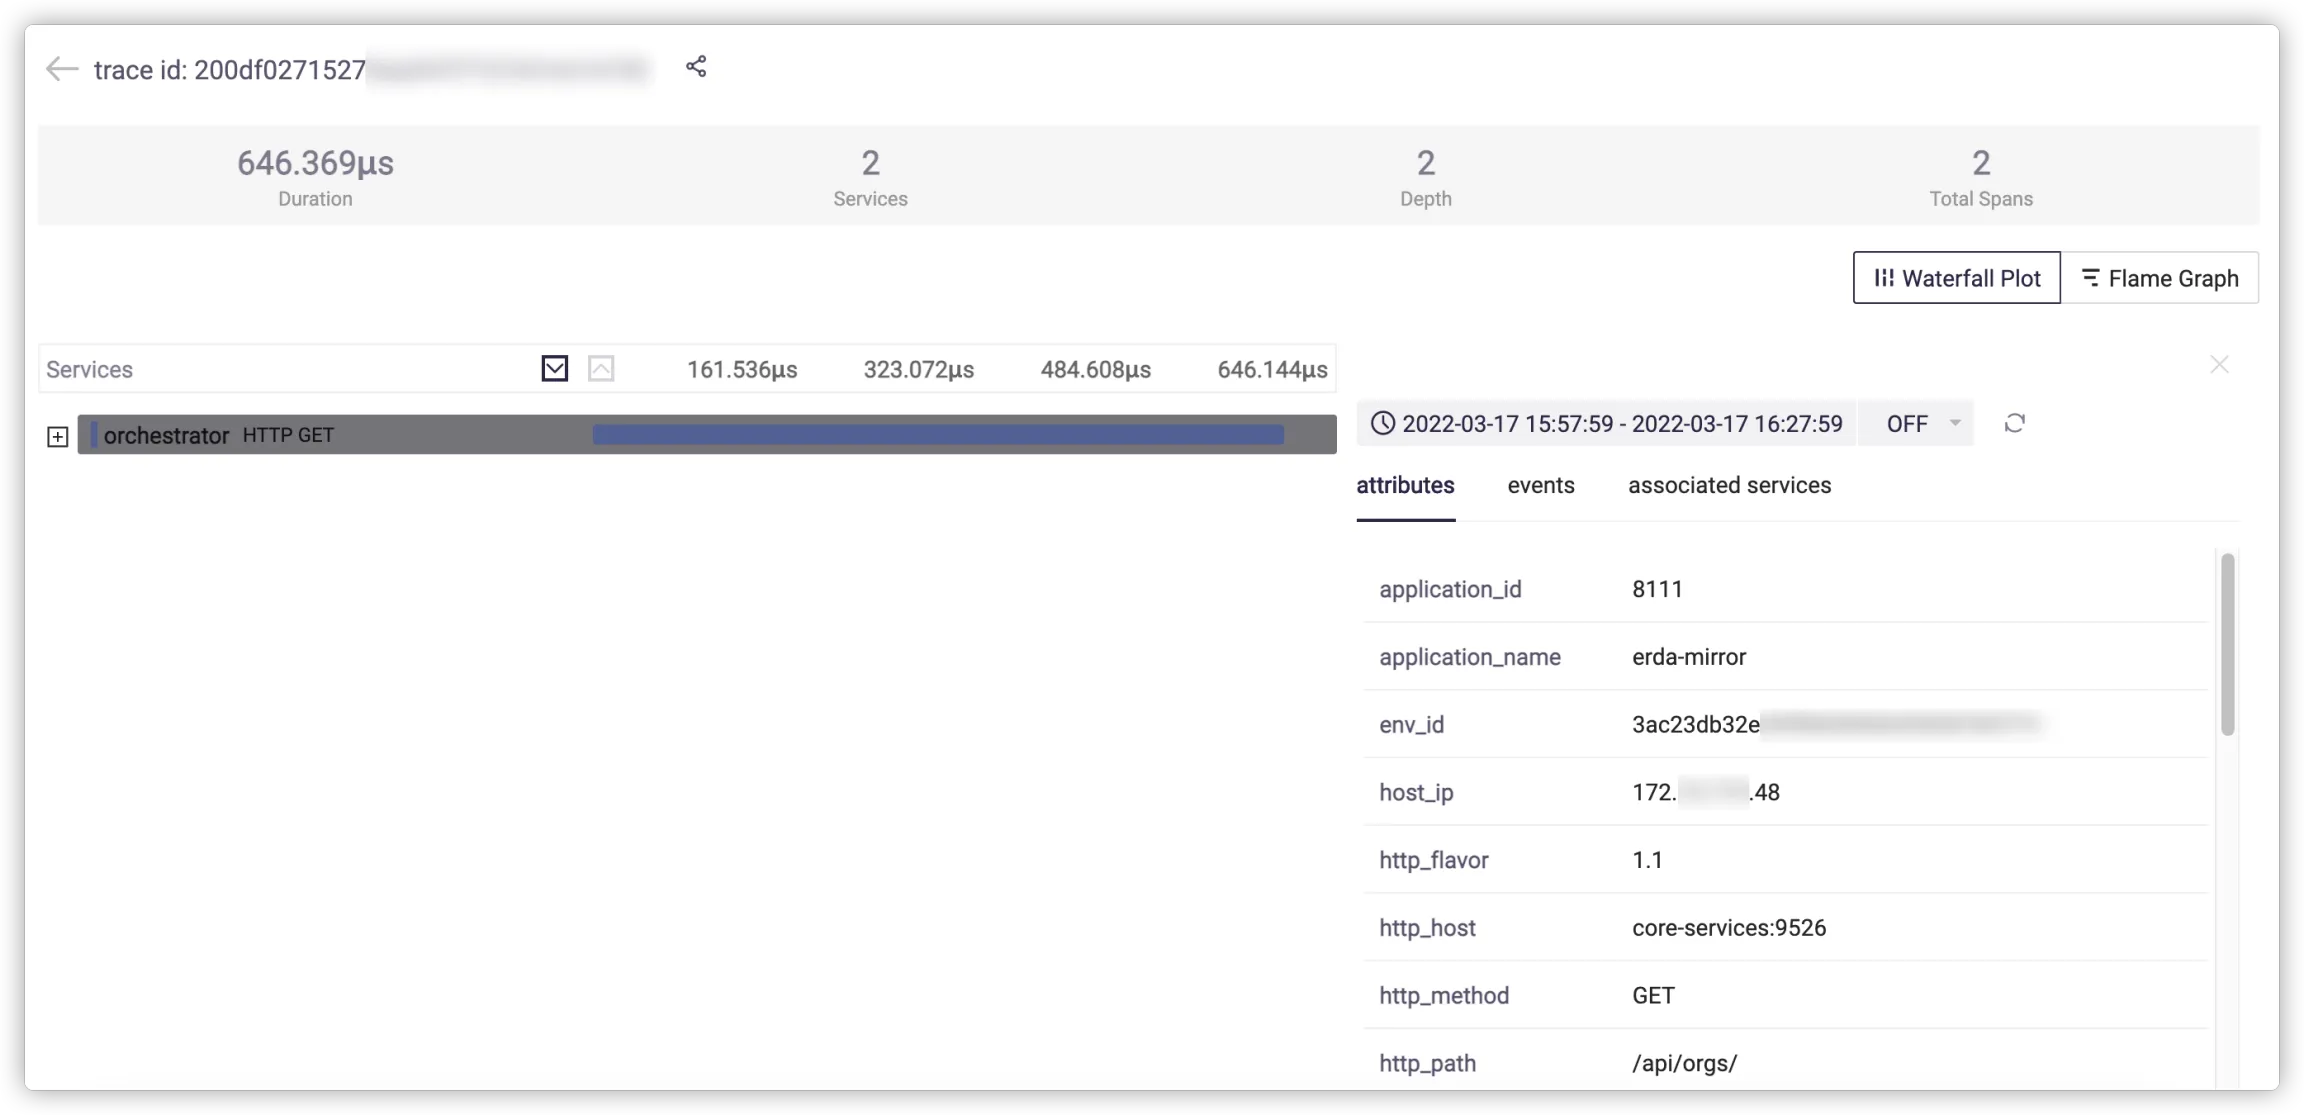Viewport: 2304px width, 1115px height.
Task: Switch to Flame Graph view
Action: (x=2159, y=278)
